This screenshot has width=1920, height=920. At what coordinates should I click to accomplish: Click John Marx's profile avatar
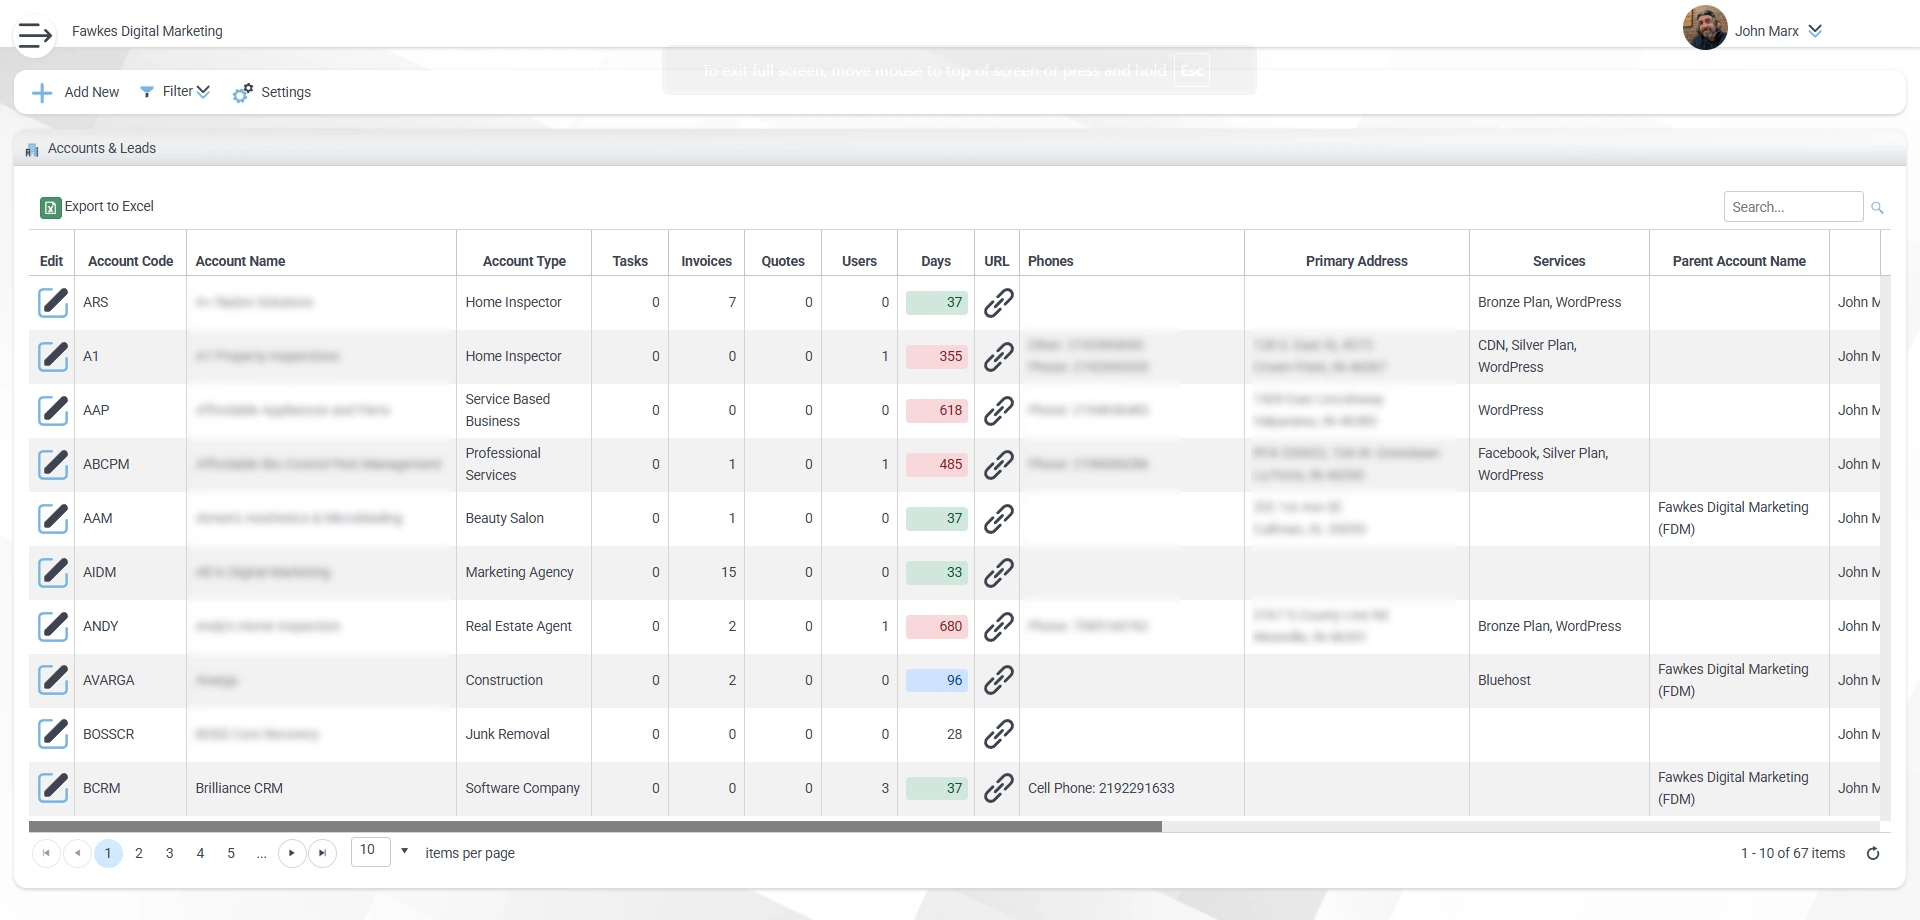coord(1706,27)
